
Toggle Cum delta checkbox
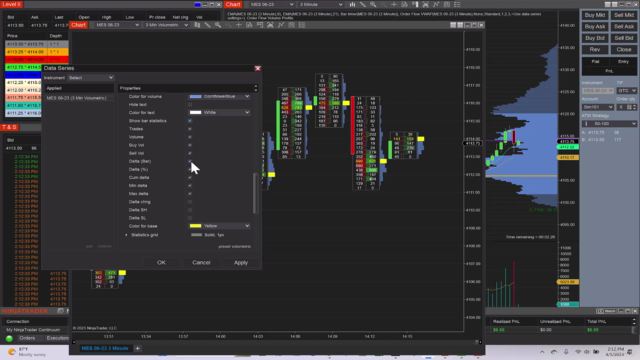point(190,178)
